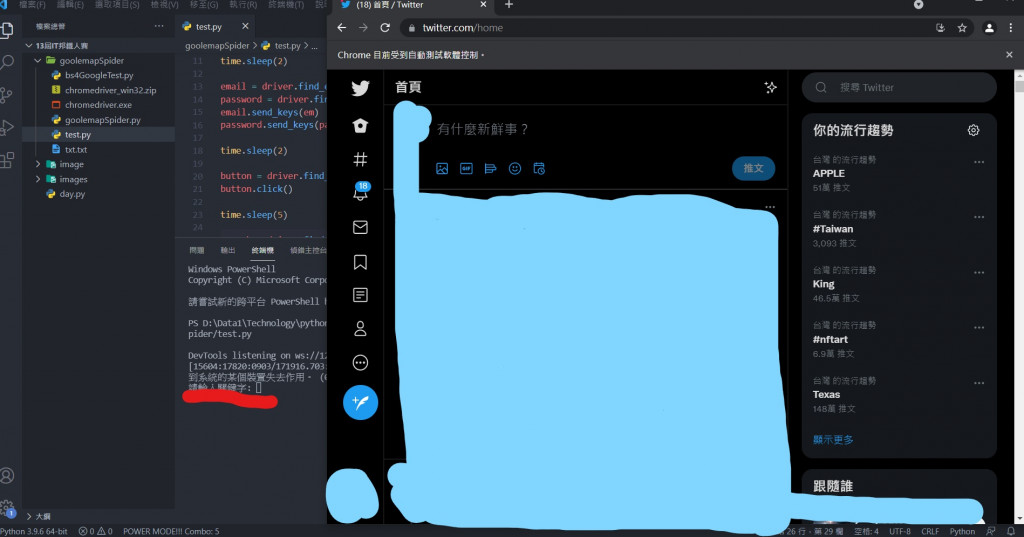
Task: Go to Twitter Home icon
Action: tap(360, 125)
